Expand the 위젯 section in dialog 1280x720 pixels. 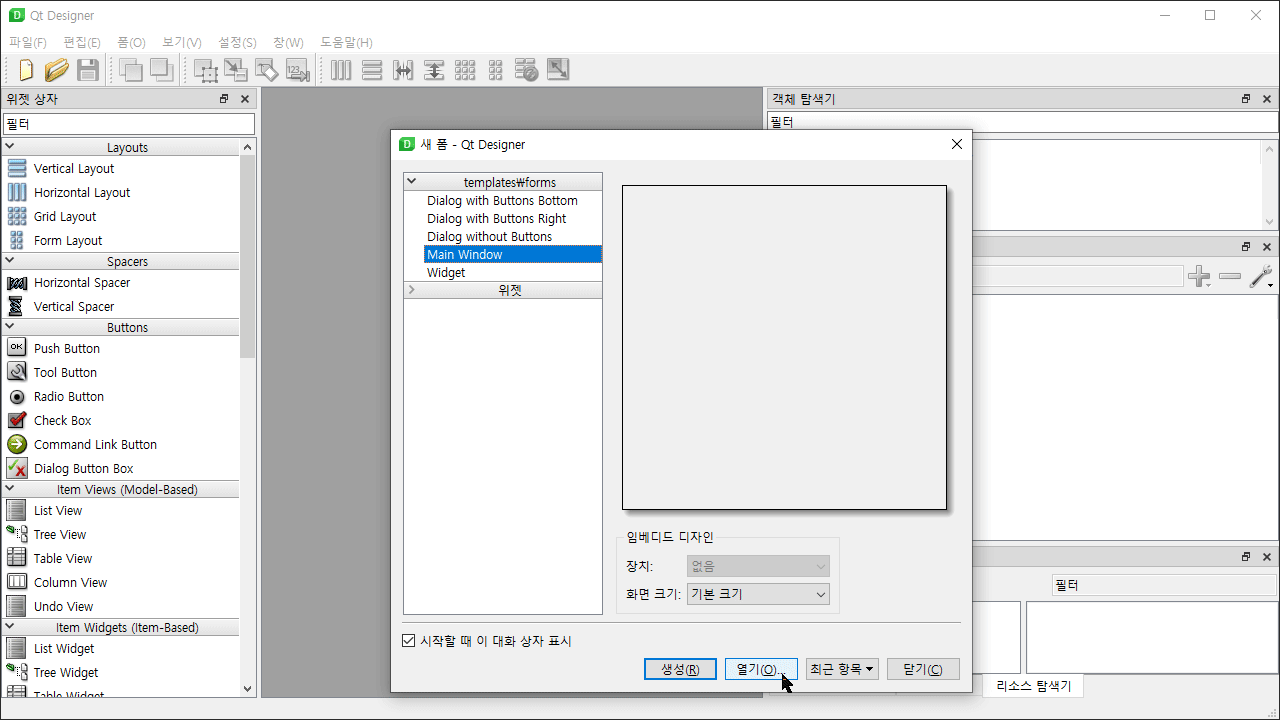412,290
